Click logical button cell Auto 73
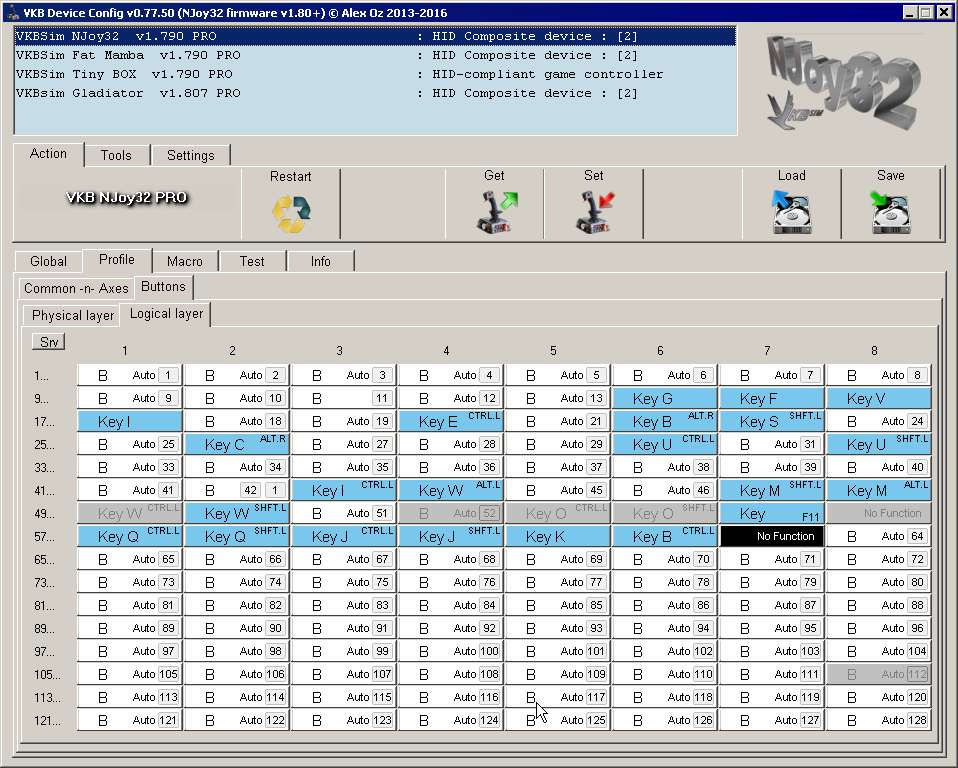The height and width of the screenshot is (768, 958). (x=130, y=582)
